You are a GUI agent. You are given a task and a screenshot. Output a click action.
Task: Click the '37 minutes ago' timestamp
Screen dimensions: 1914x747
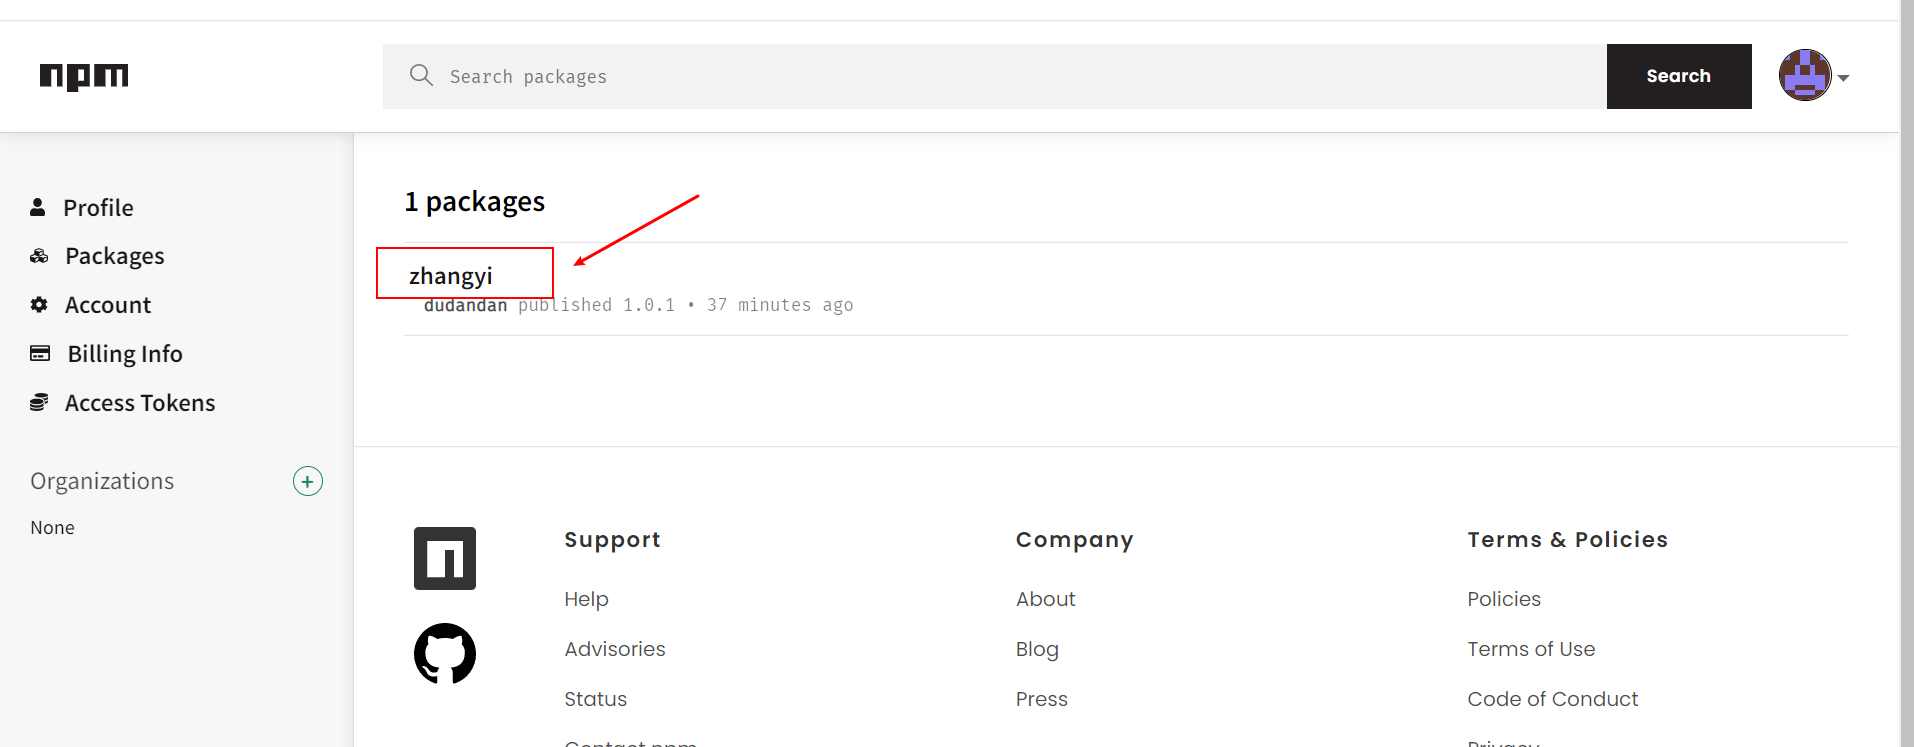coord(780,305)
